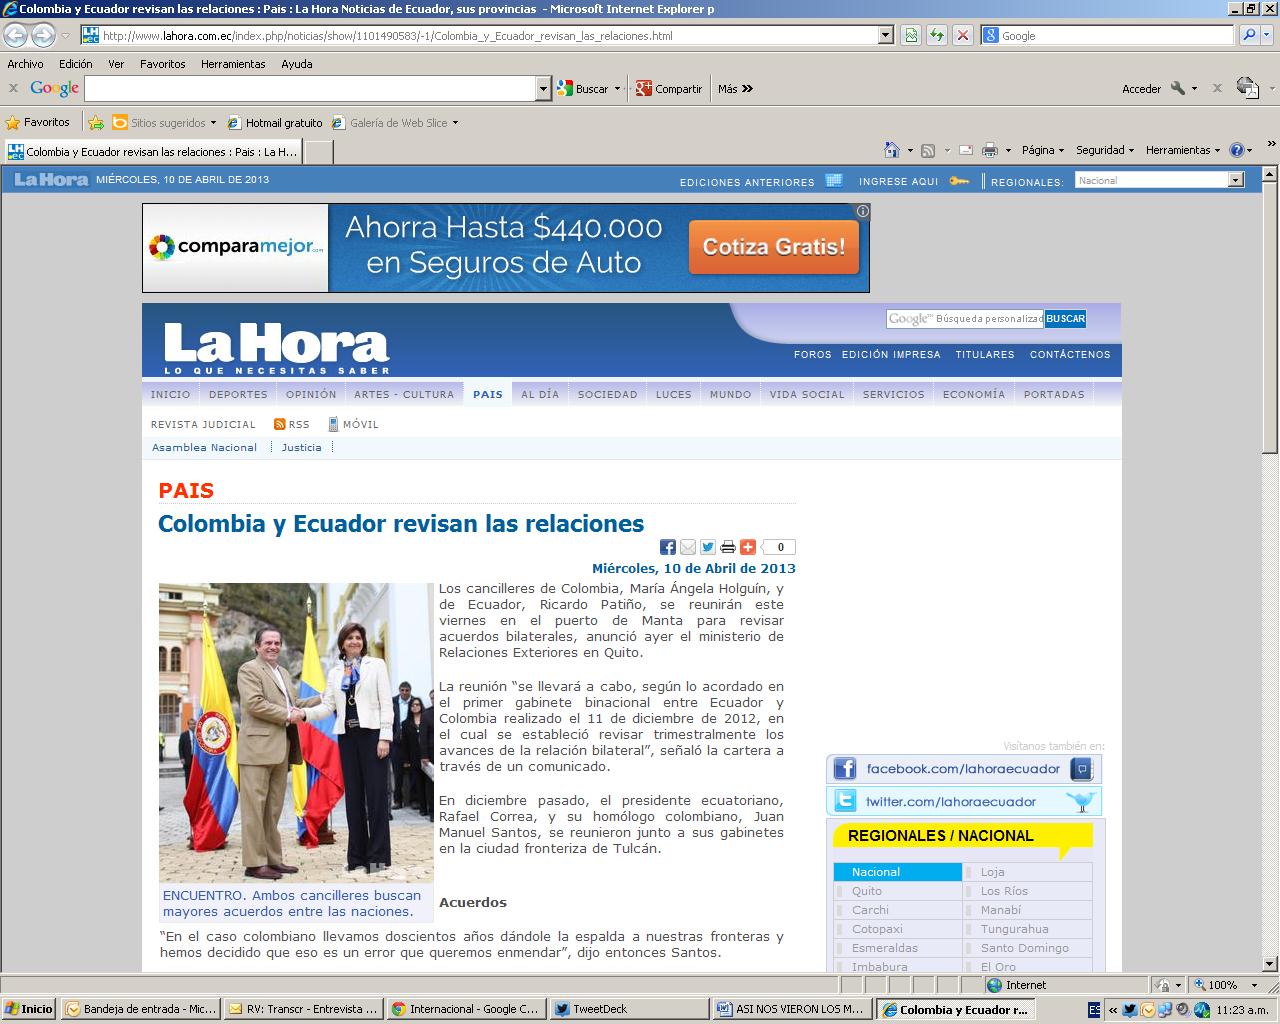Switch to Internacional - Google Chrome taskbar window
Image resolution: width=1280 pixels, height=1024 pixels.
click(466, 1009)
